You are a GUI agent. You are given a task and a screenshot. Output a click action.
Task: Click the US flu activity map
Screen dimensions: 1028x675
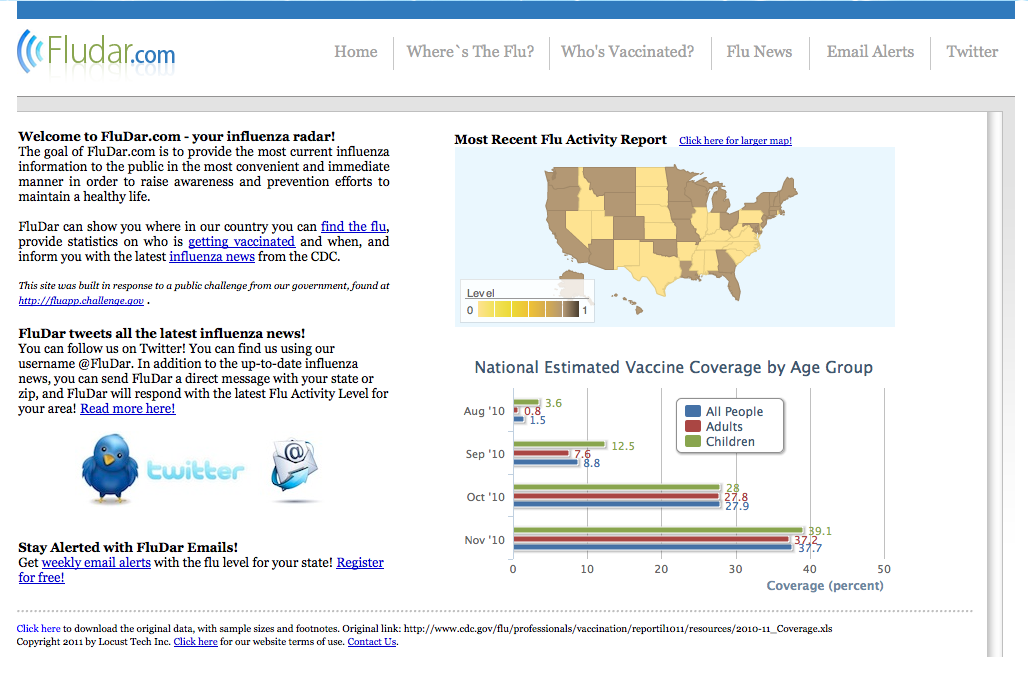[x=675, y=237]
